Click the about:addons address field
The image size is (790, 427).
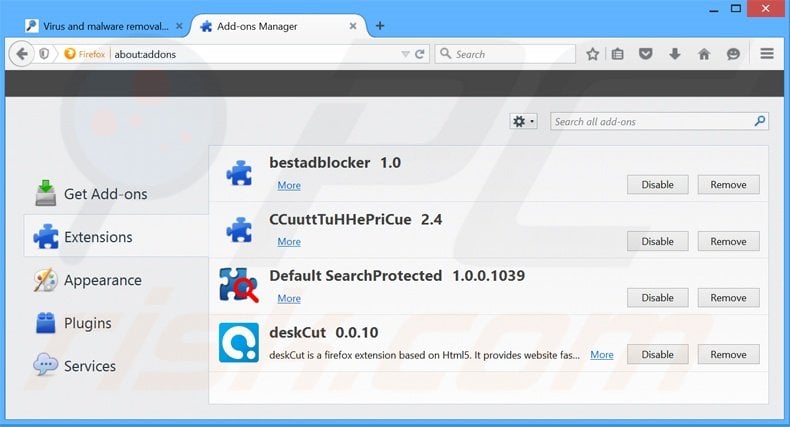(x=256, y=54)
